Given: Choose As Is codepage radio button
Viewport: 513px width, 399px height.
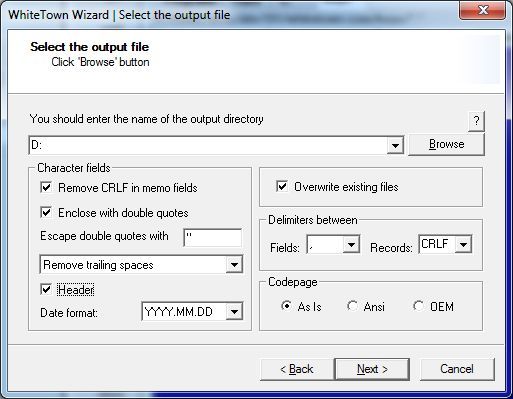Looking at the screenshot, I should [286, 306].
